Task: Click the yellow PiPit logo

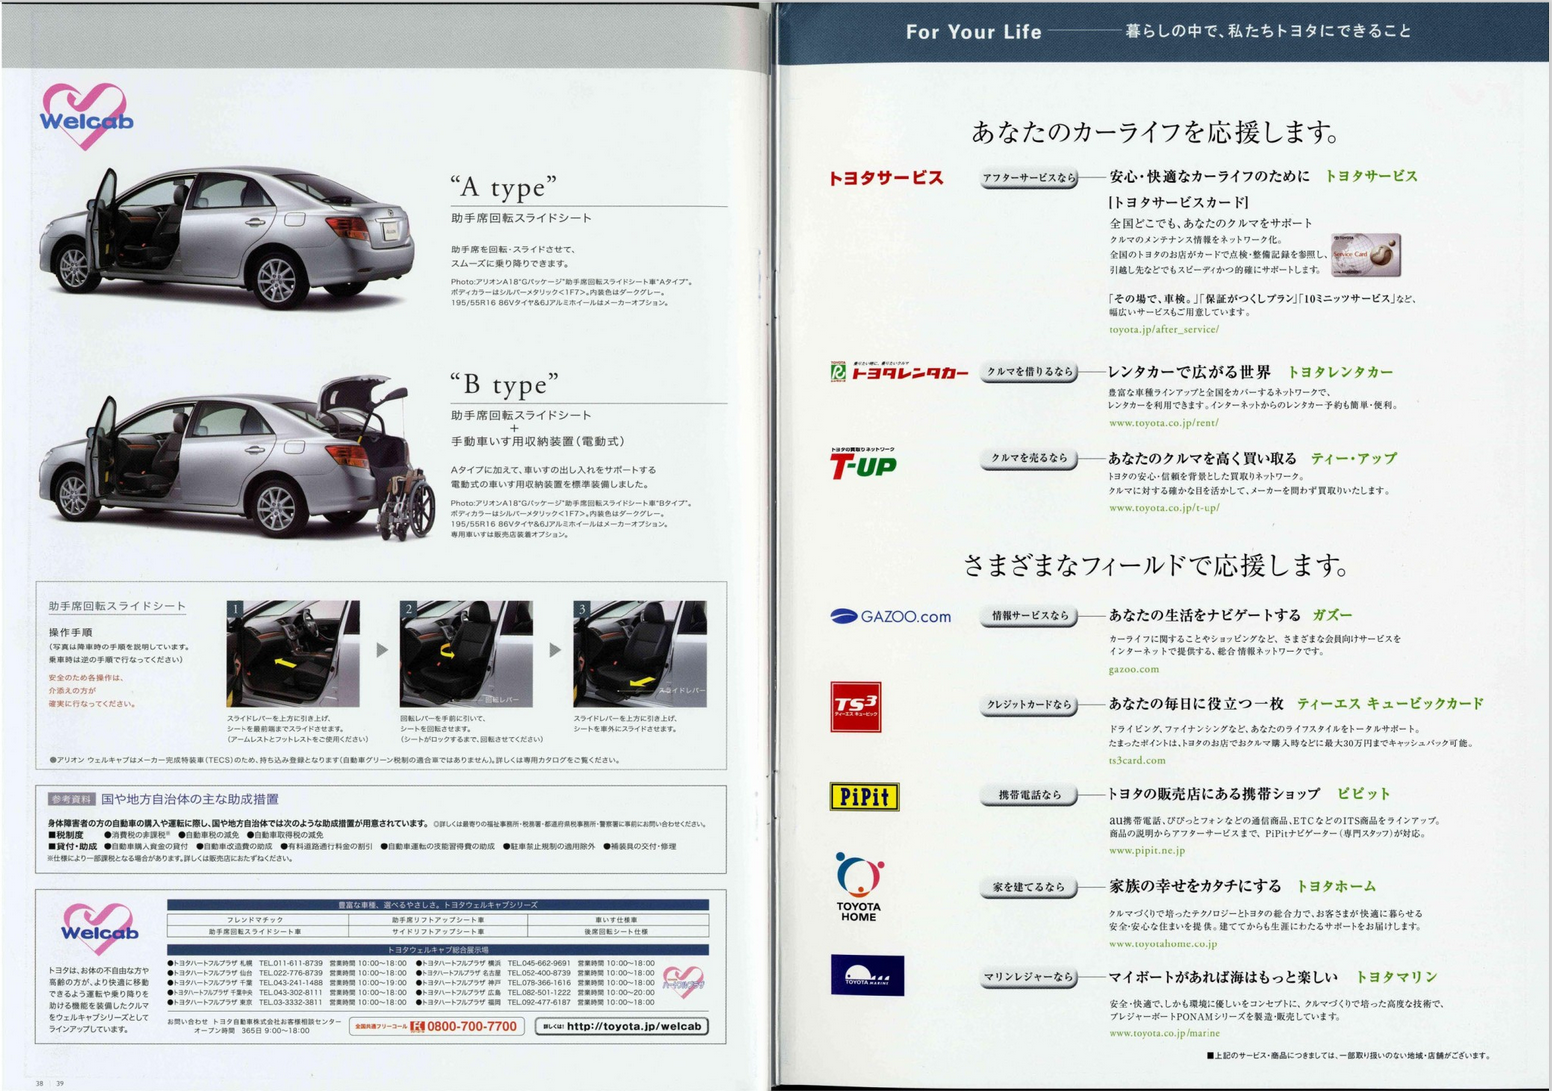Action: pos(864,796)
